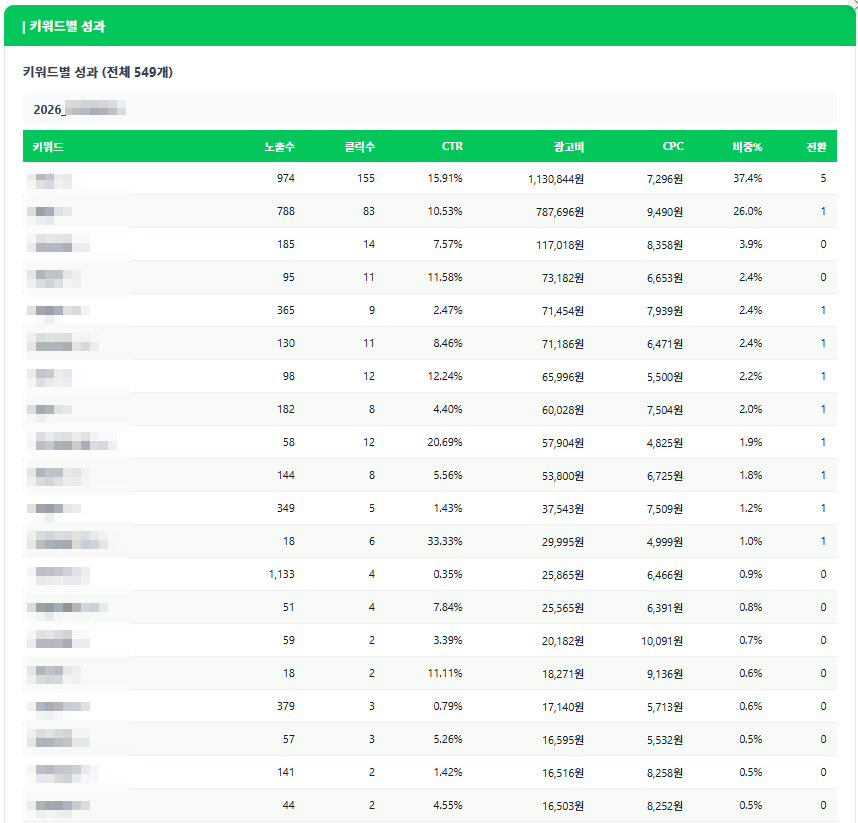
Task: Click the 6,725원 CPC cell
Action: 664,476
